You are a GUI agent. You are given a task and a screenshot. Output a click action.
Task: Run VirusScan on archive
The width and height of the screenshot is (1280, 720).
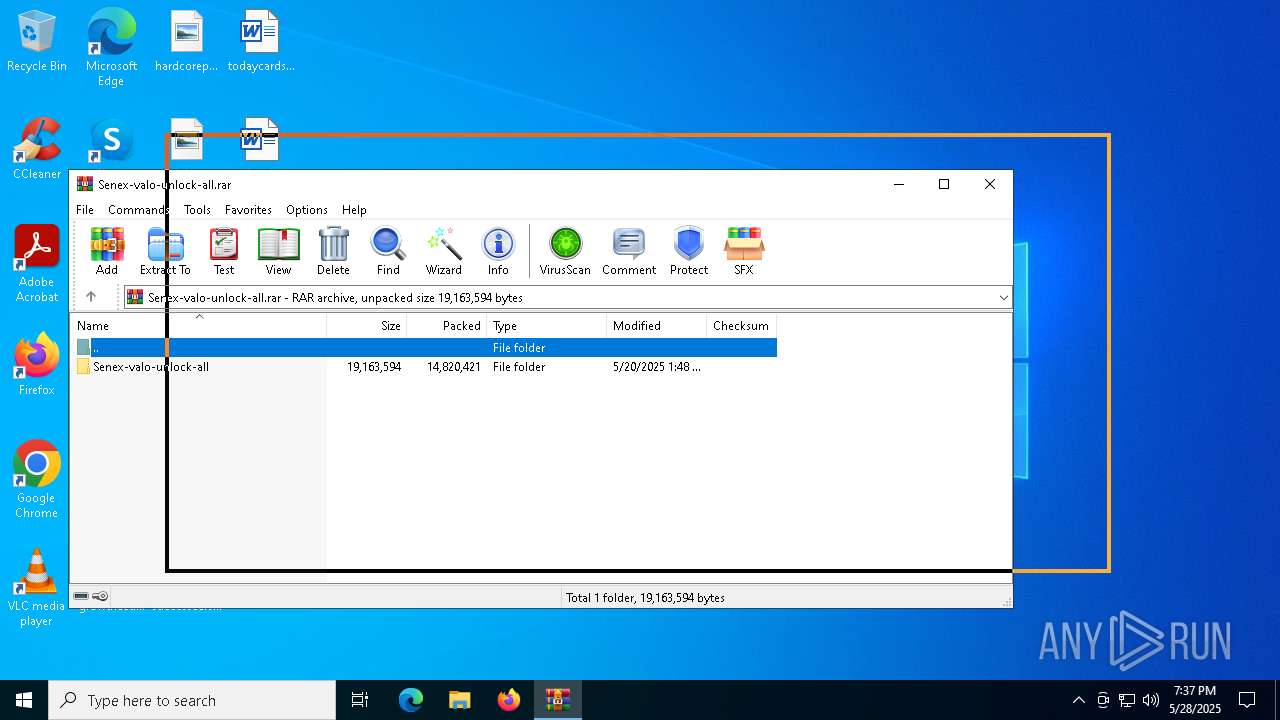pyautogui.click(x=565, y=251)
